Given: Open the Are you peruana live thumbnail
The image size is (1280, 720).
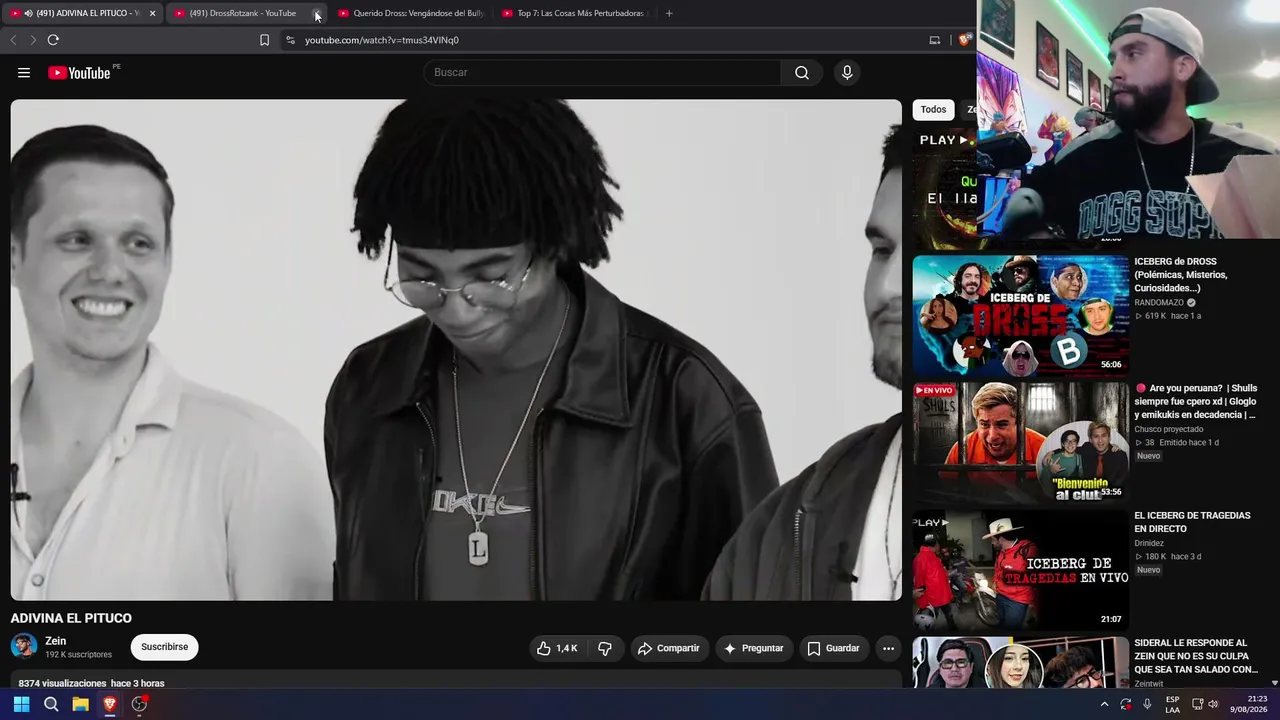Looking at the screenshot, I should [x=1020, y=442].
